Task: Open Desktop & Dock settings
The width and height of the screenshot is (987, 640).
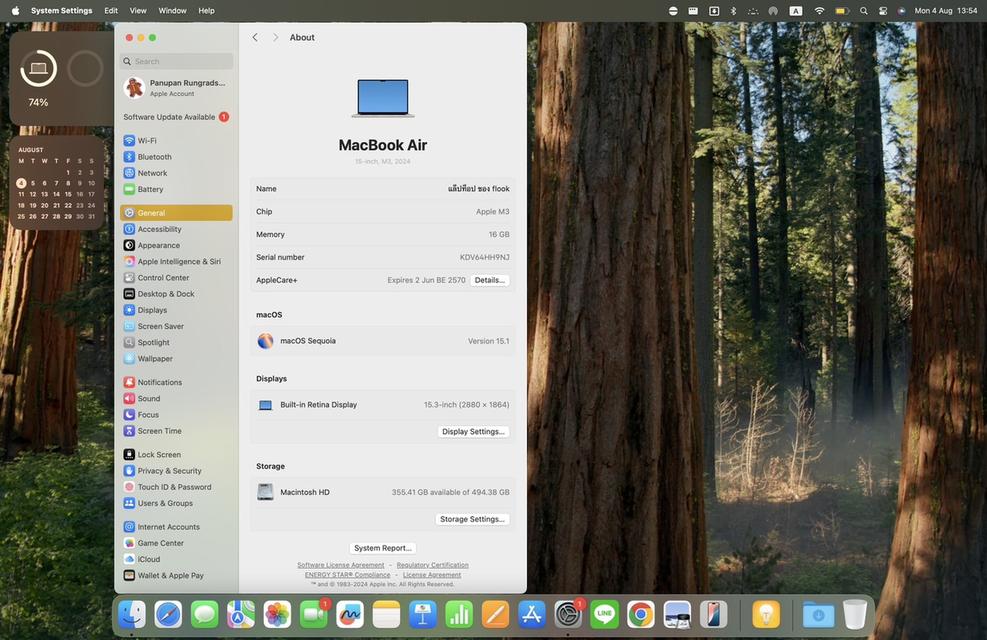Action: pyautogui.click(x=176, y=294)
